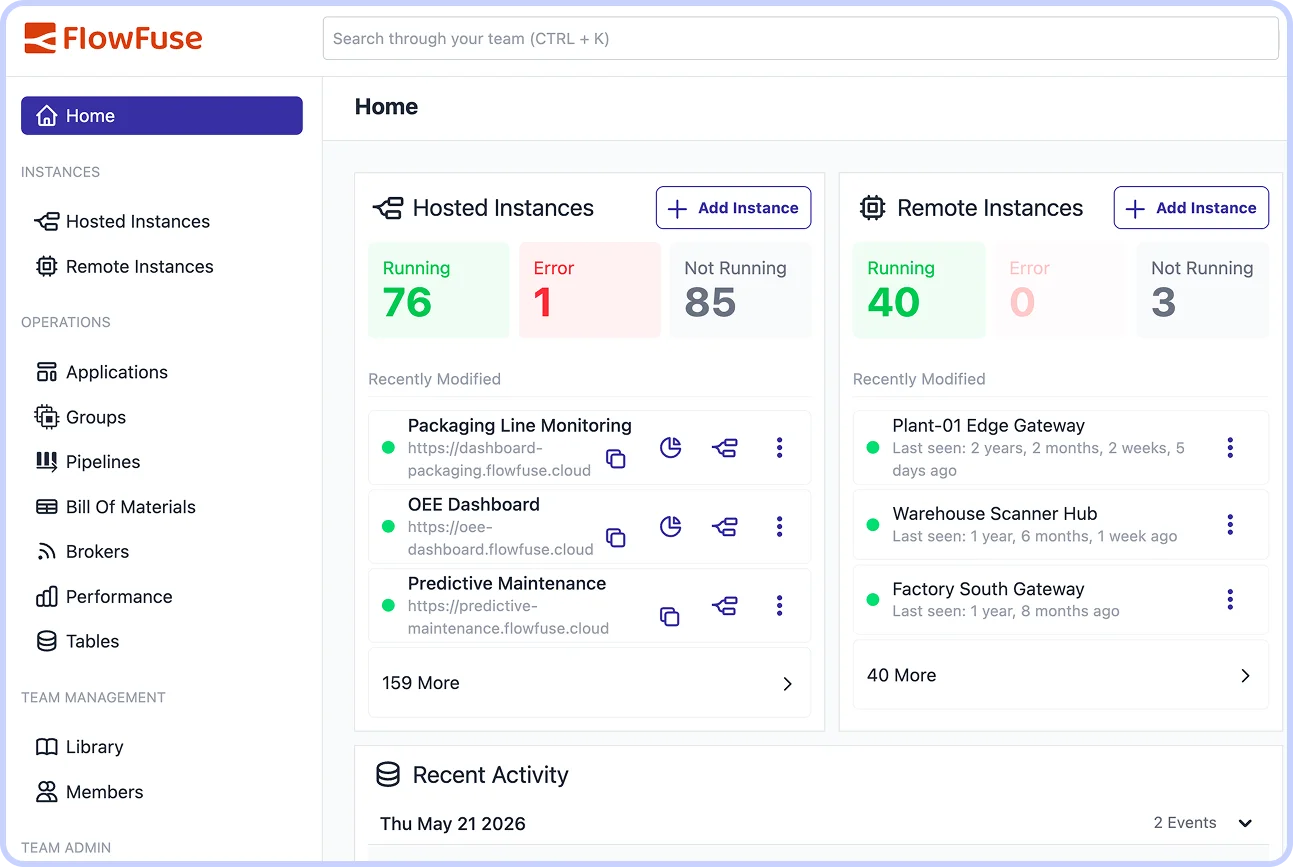Focus the team search field
This screenshot has width=1293, height=867.
pyautogui.click(x=801, y=39)
